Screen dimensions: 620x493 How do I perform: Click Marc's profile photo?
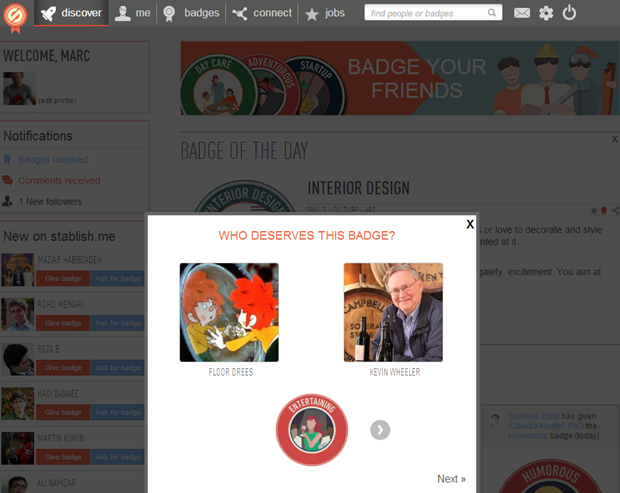coord(19,88)
